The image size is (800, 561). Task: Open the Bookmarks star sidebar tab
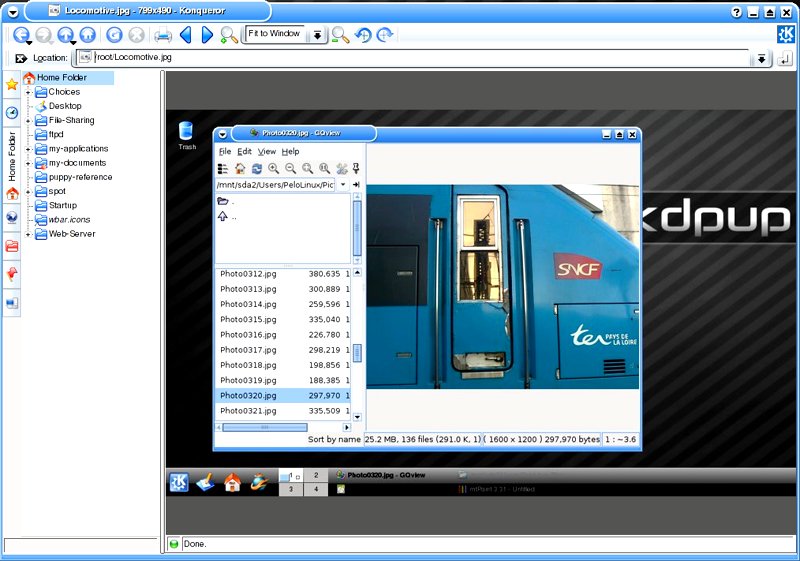tap(12, 84)
